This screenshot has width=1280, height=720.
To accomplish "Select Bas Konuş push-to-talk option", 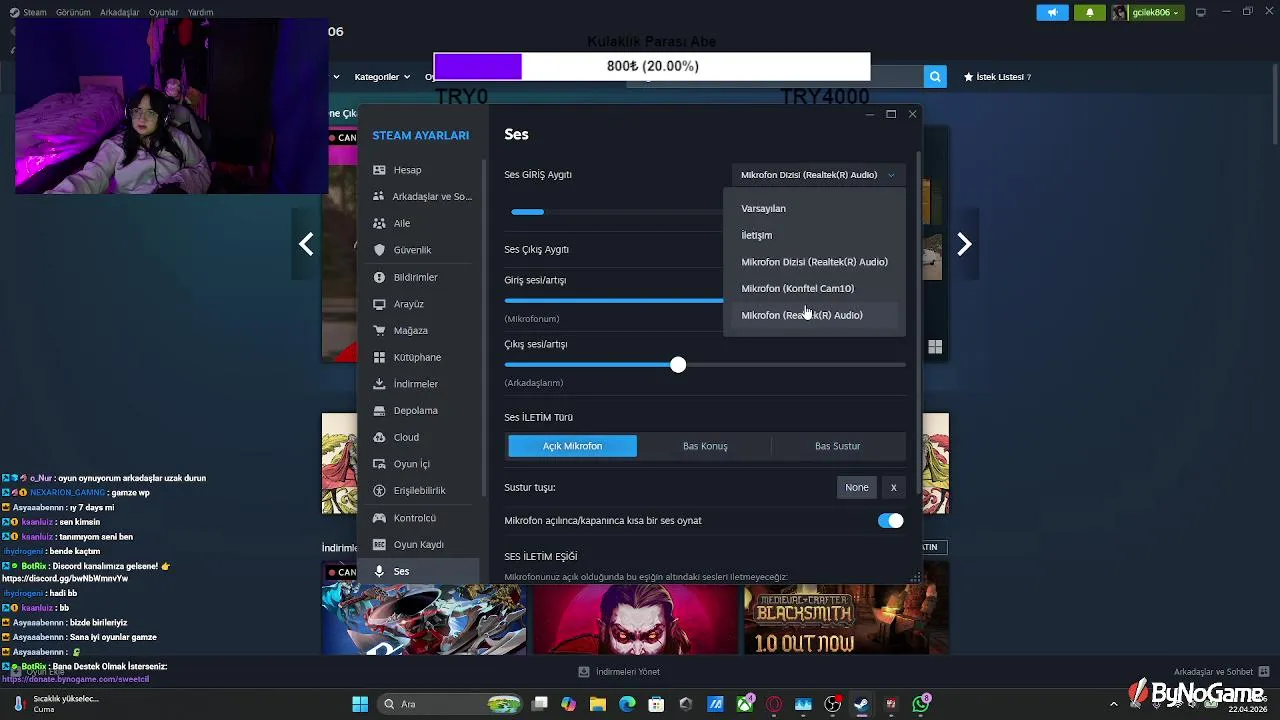I will [x=705, y=446].
